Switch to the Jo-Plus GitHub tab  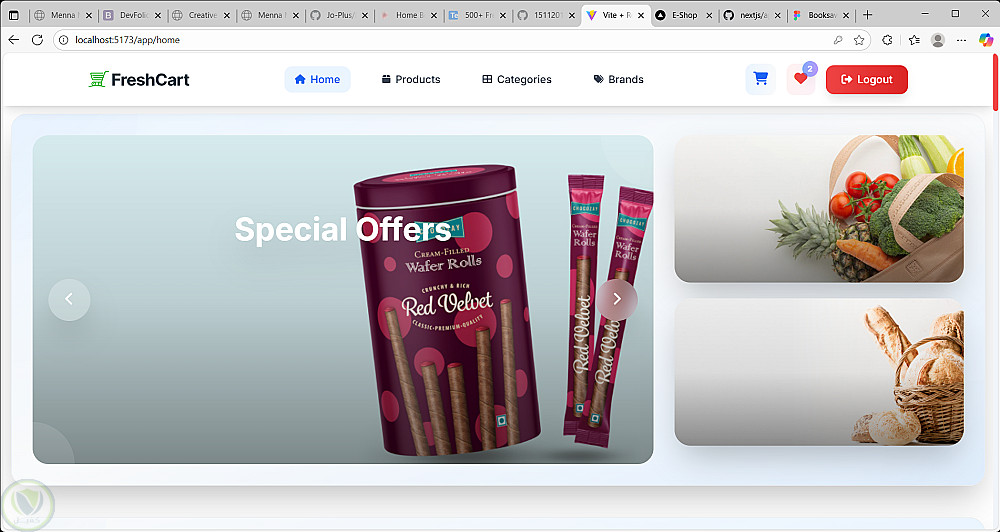pos(339,15)
